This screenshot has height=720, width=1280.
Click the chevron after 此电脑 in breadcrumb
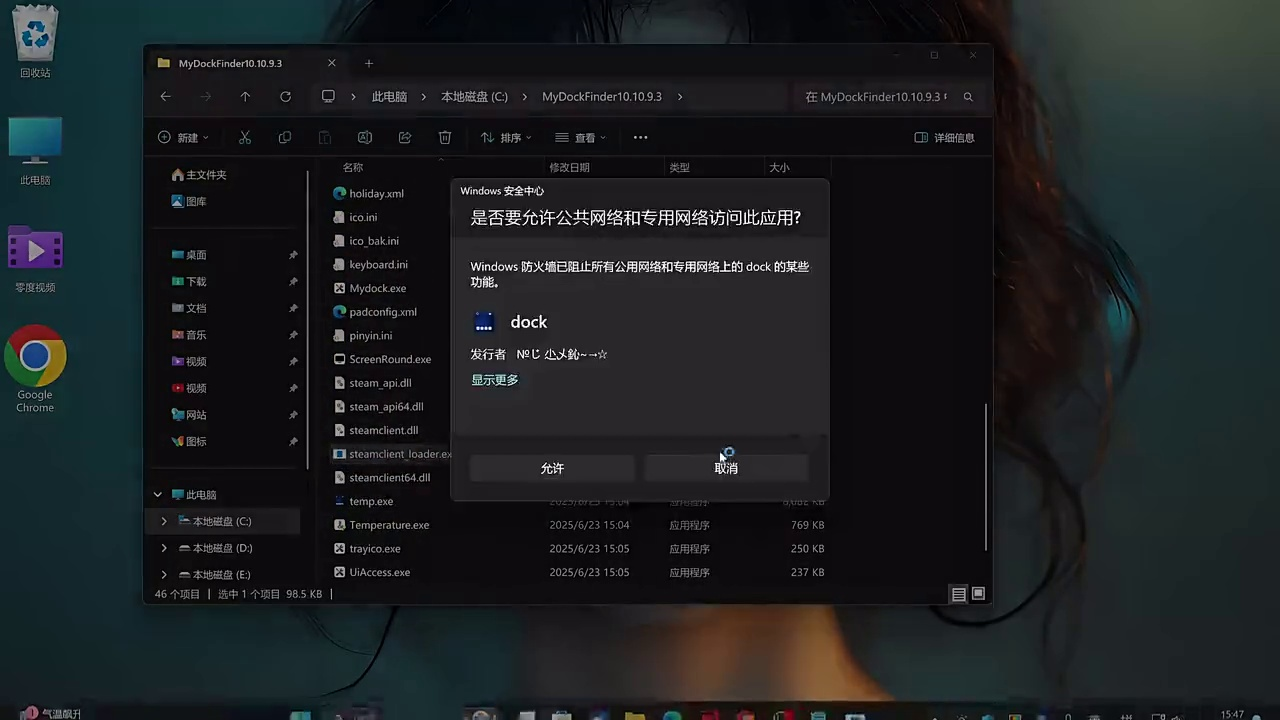[424, 97]
